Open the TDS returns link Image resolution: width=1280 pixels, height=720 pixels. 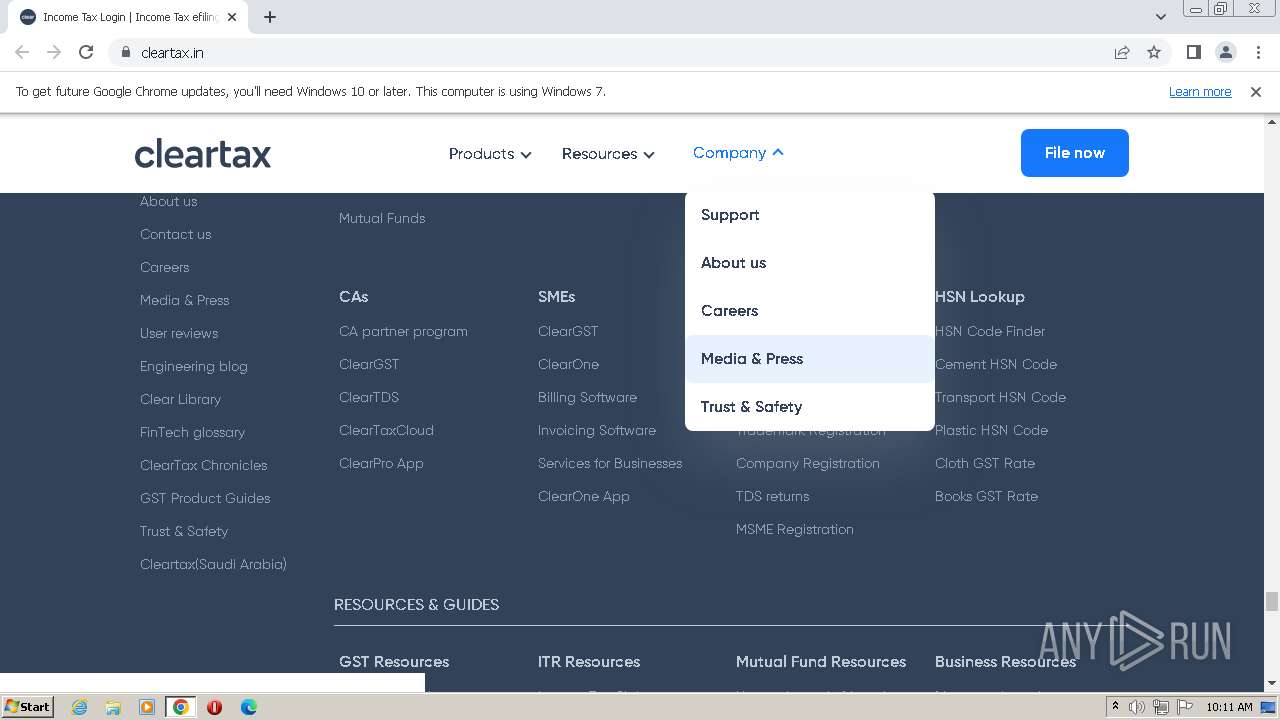coord(773,496)
